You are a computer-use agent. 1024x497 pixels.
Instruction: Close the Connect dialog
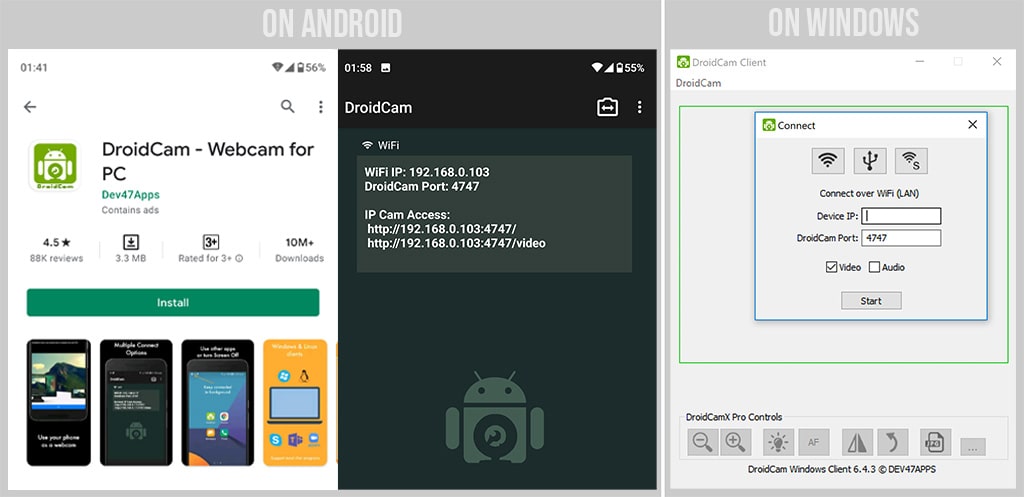point(972,125)
